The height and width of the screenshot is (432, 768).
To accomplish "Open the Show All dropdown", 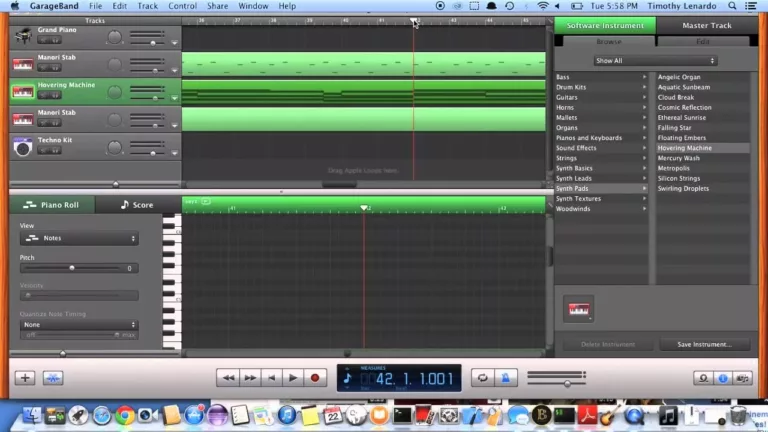I will tap(655, 61).
